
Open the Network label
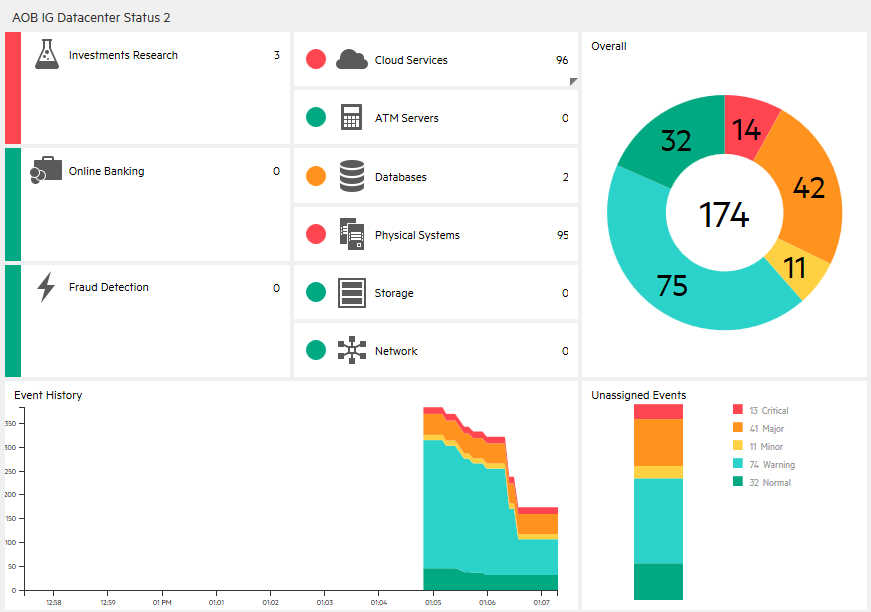coord(396,351)
